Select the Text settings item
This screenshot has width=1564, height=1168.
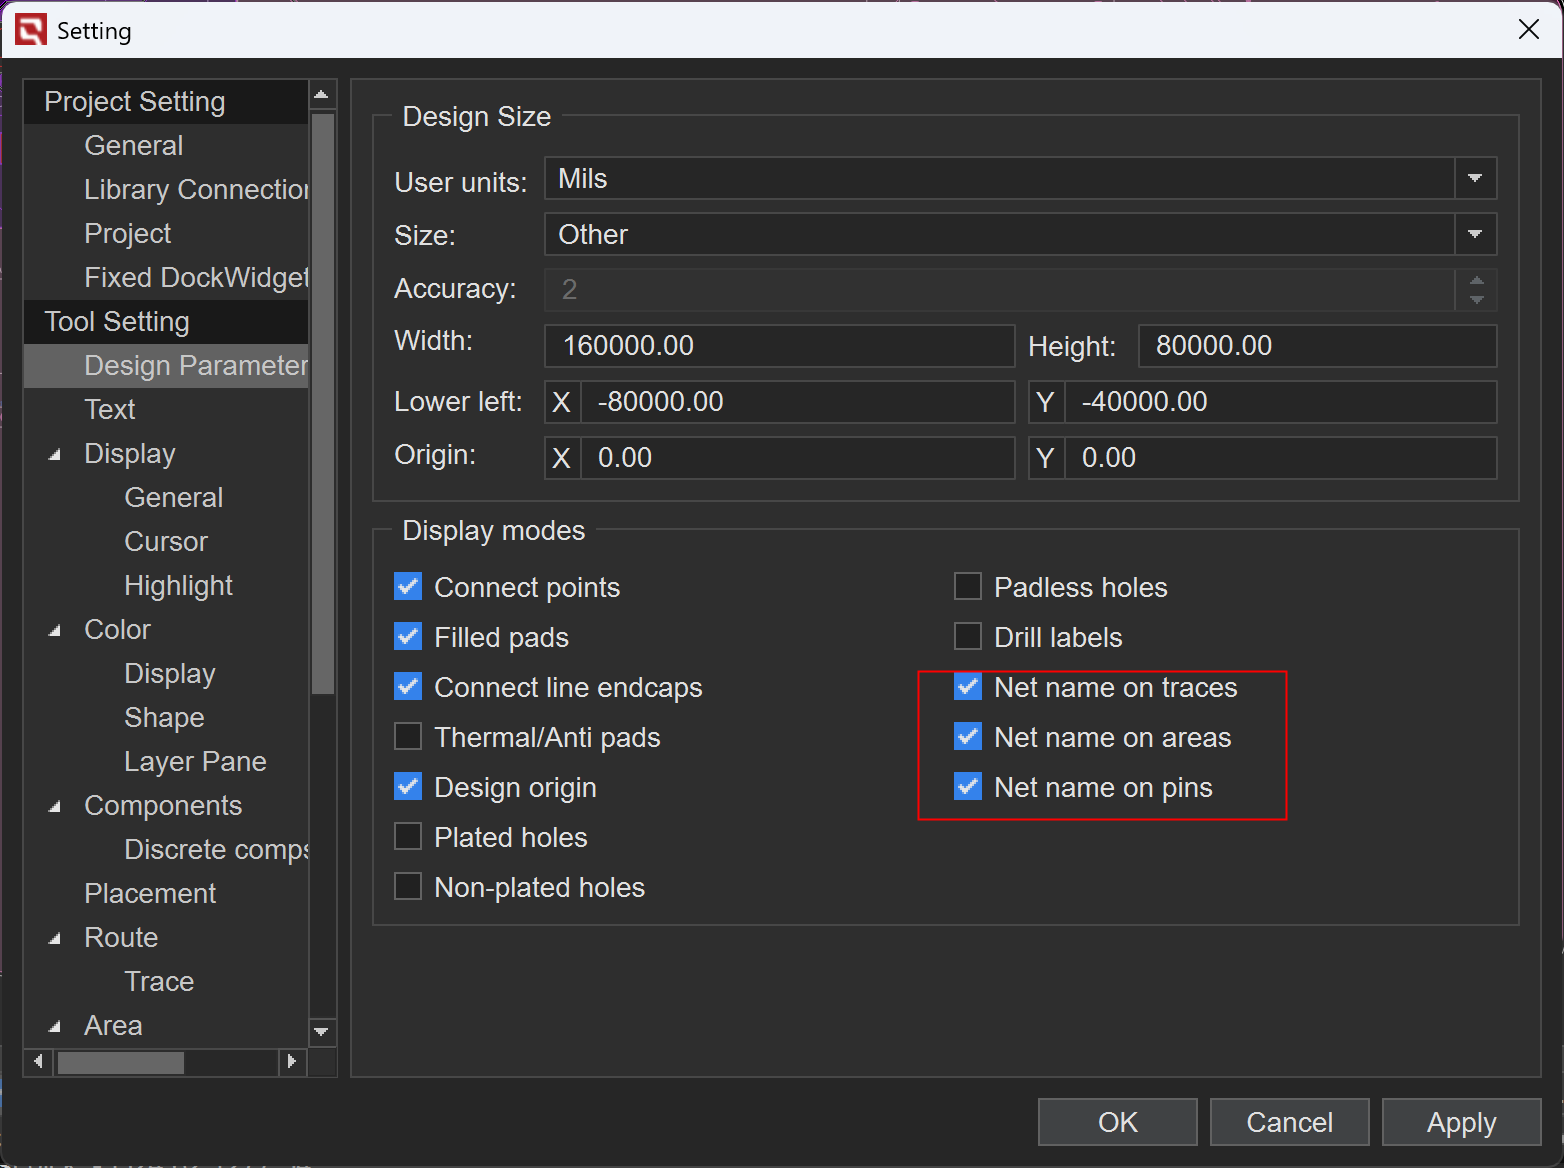(110, 410)
